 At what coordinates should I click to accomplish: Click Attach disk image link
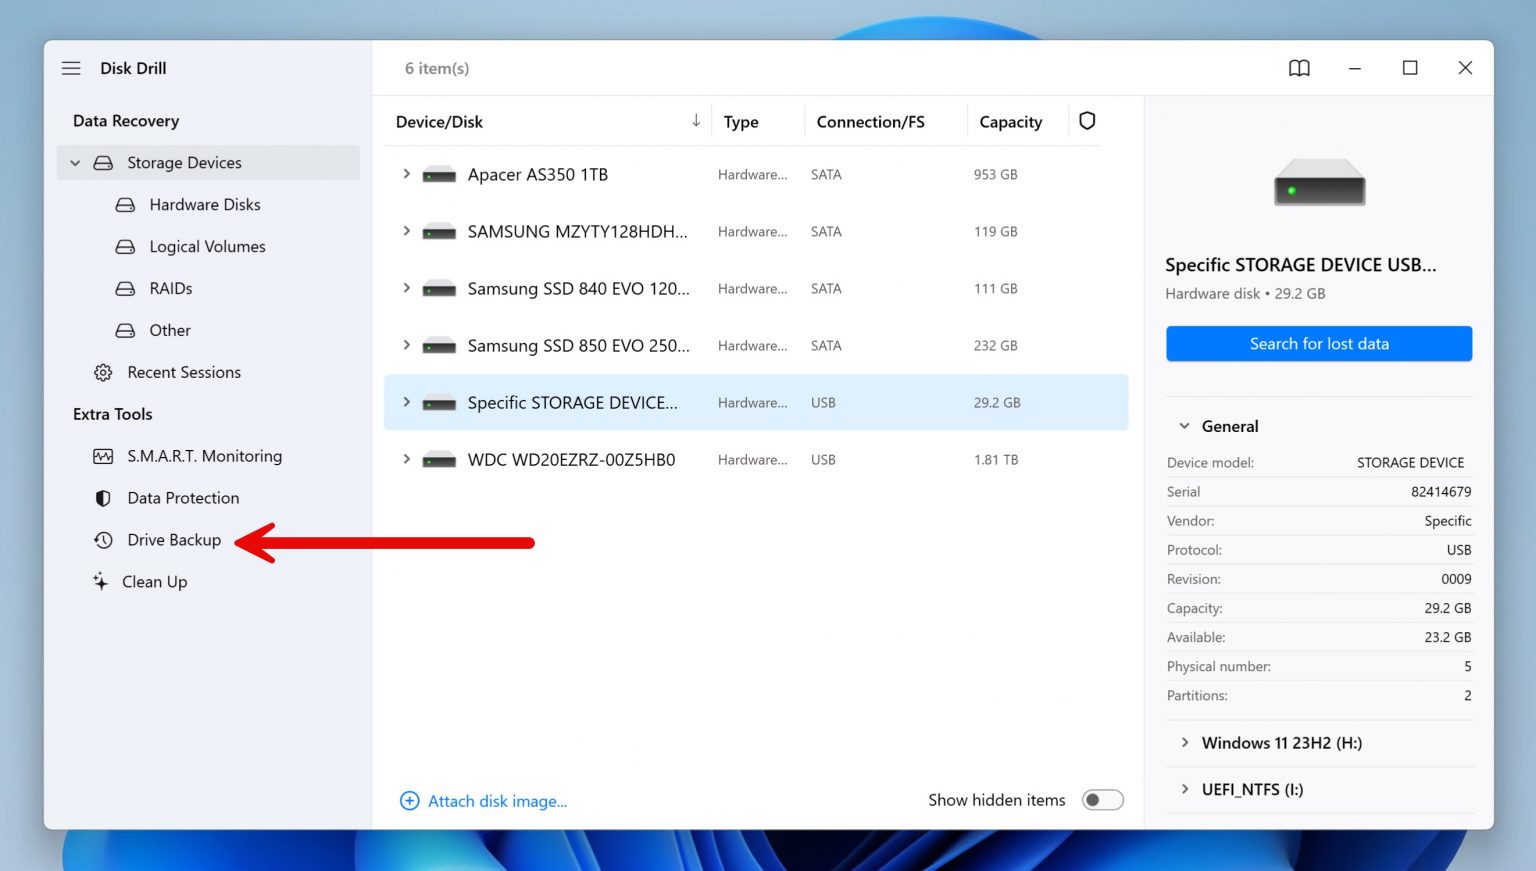(x=497, y=801)
